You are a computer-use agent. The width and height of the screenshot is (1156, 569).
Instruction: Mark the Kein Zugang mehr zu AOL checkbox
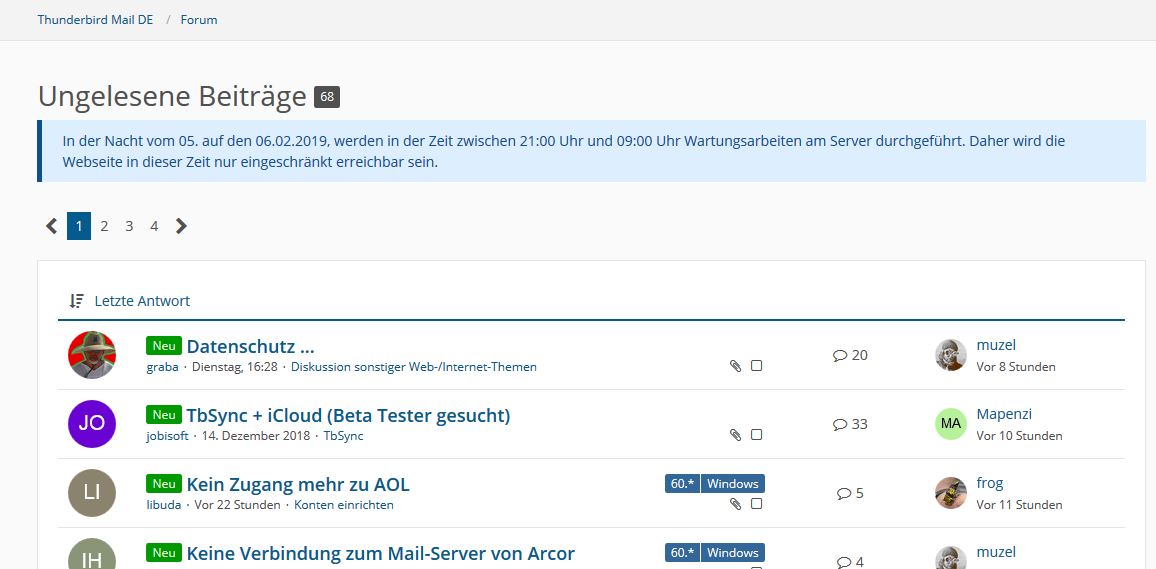(x=756, y=504)
